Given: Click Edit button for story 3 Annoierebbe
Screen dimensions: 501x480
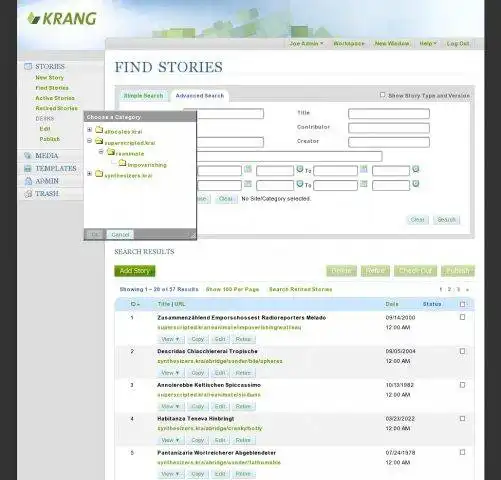Looking at the screenshot, I should click(220, 407).
